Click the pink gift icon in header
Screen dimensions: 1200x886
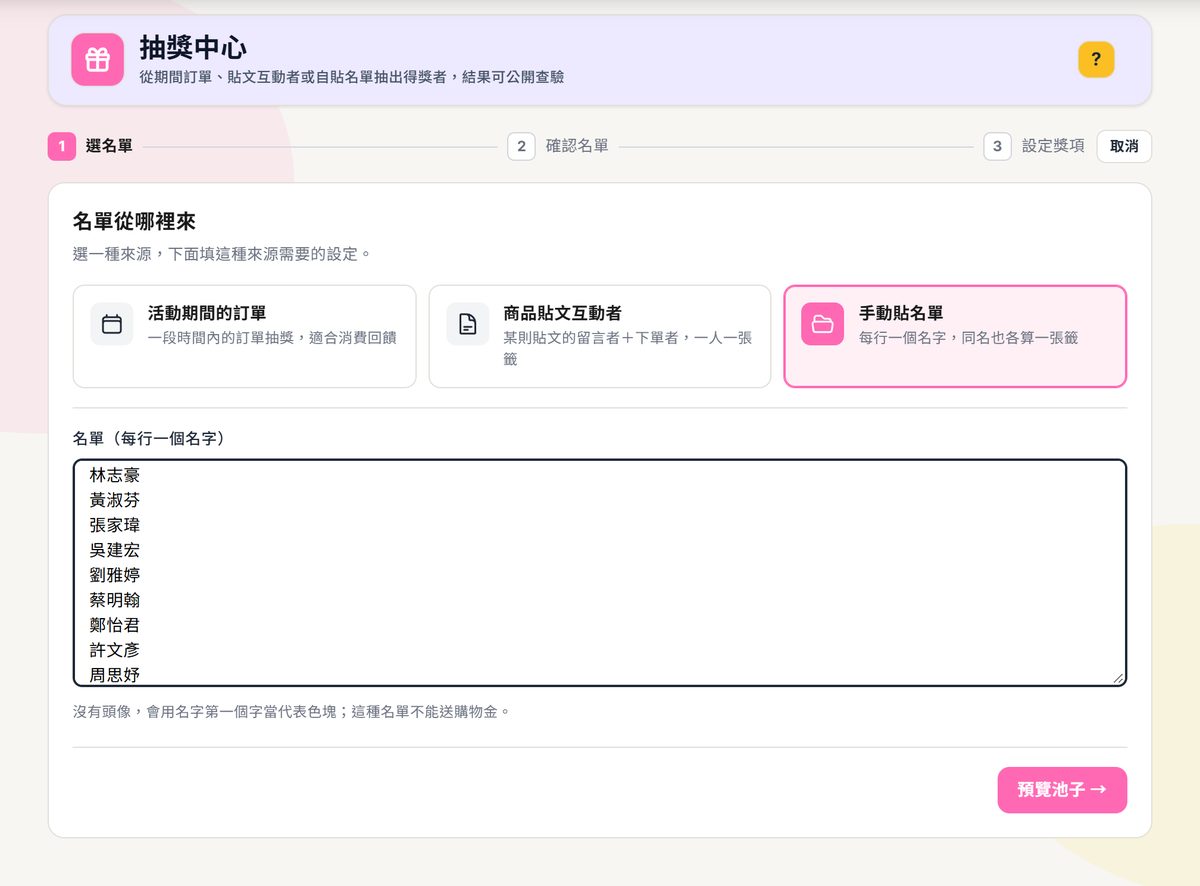97,60
